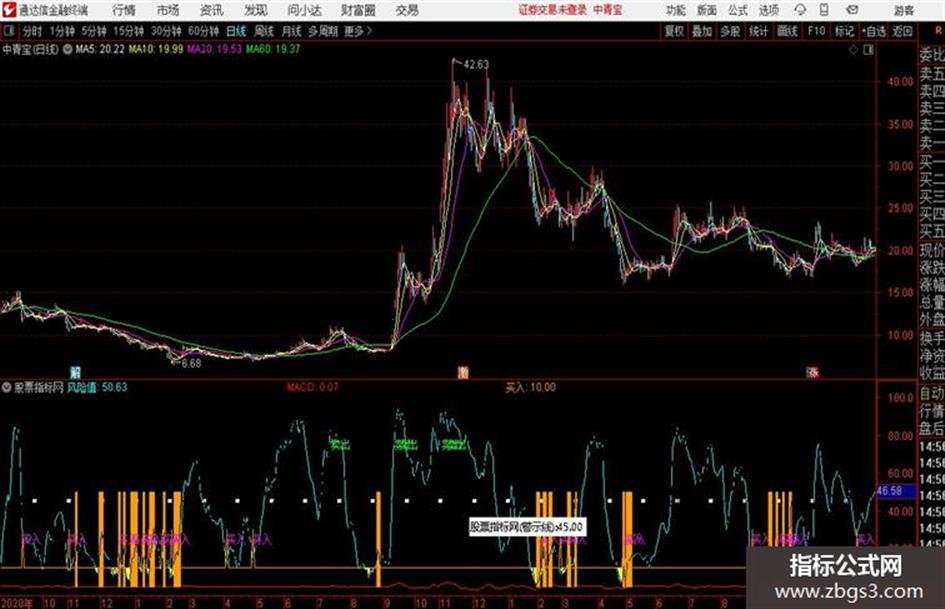Screen dimensions: 945x609
Task: Click the 标记 mark button
Action: pos(844,31)
